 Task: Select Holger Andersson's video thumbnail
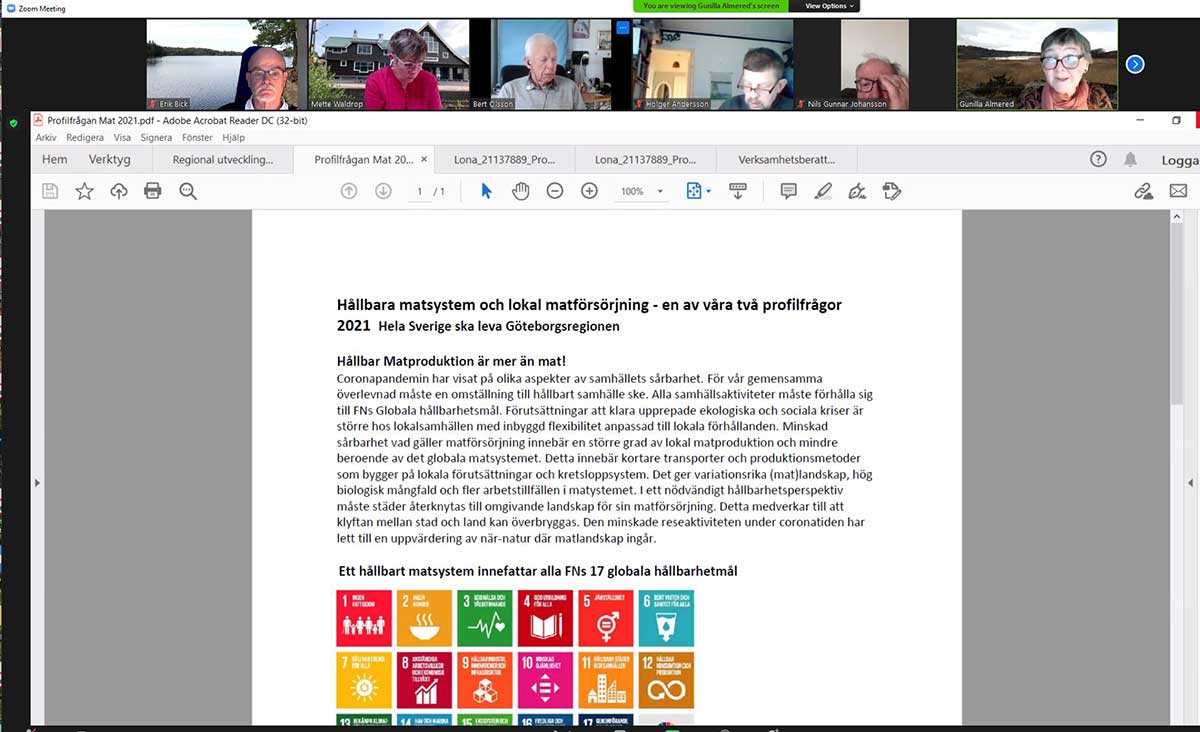pos(712,64)
